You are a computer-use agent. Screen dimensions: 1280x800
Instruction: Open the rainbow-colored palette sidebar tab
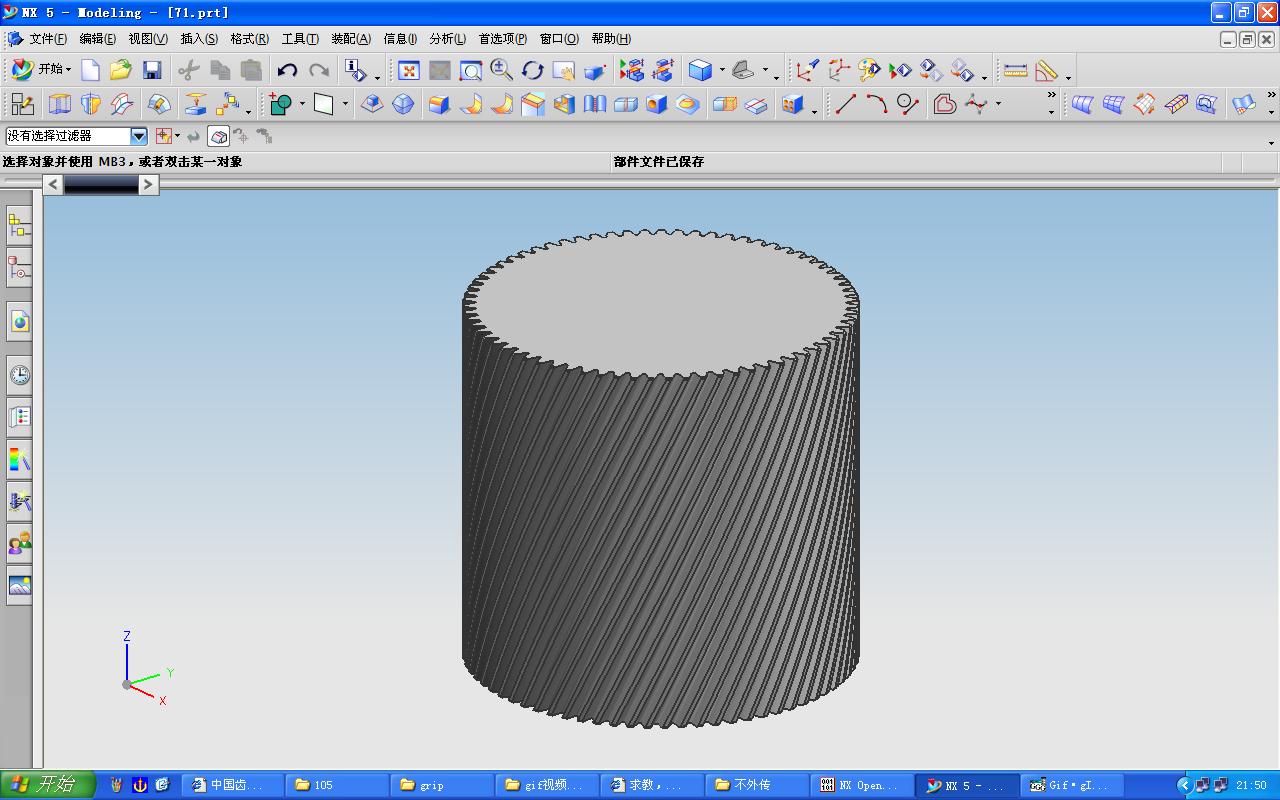[19, 459]
